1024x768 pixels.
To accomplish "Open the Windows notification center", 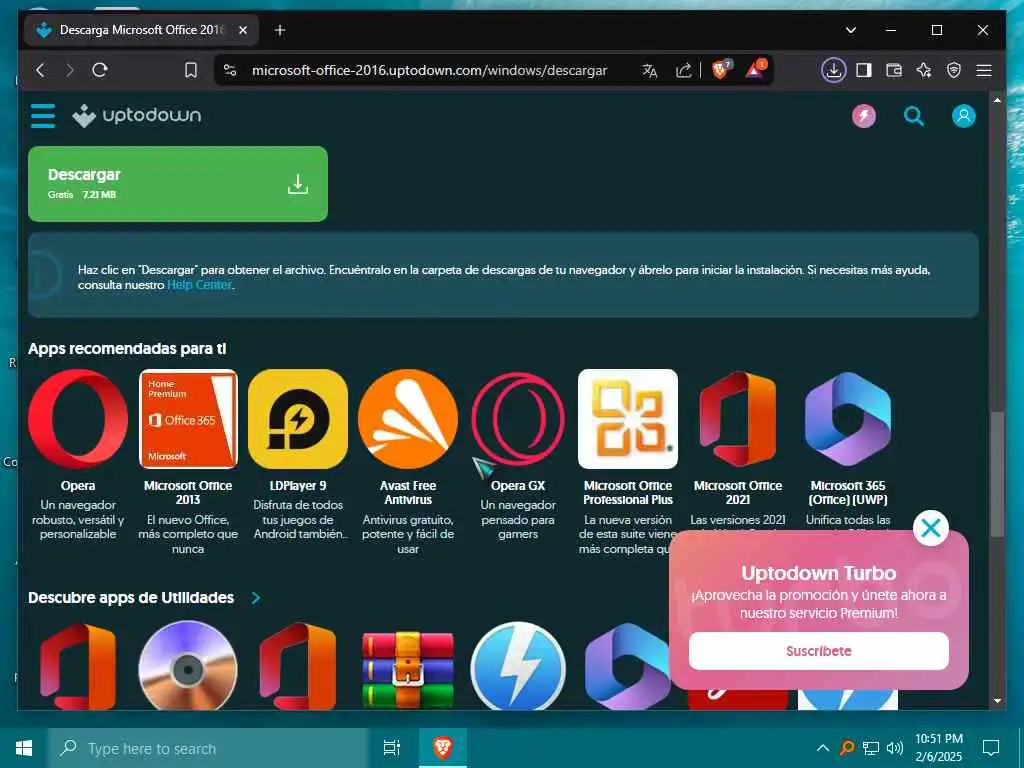I will coord(991,748).
